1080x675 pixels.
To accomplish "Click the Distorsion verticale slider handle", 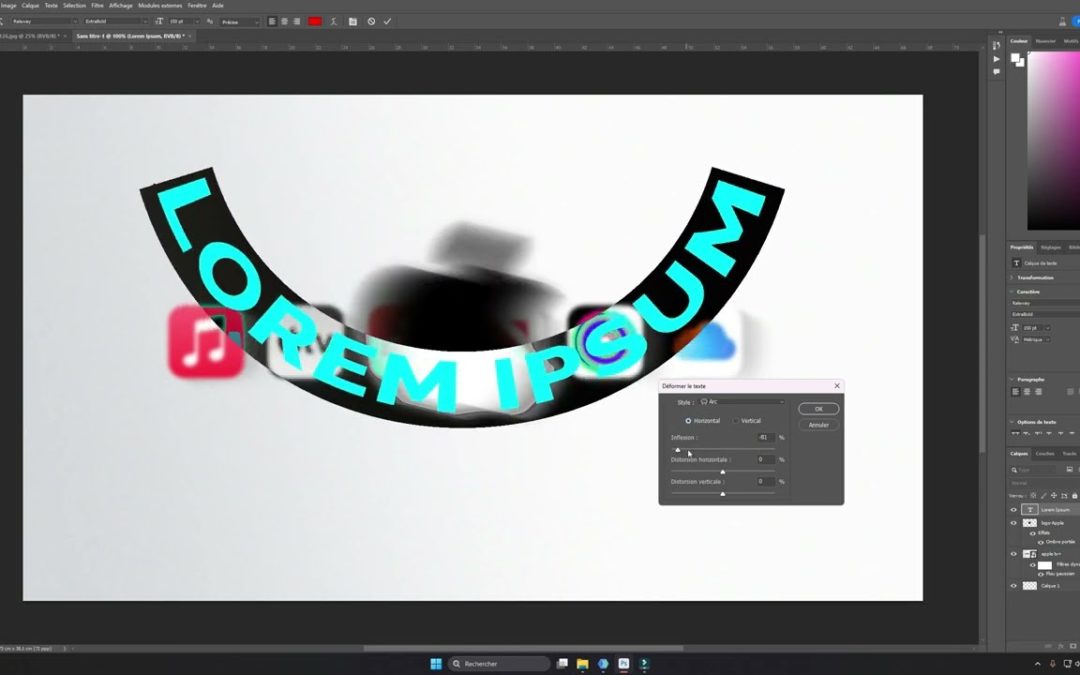I will (723, 494).
